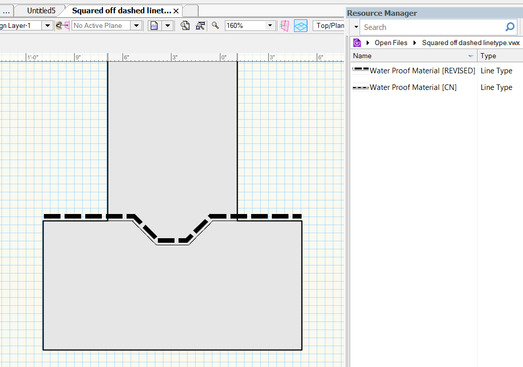
Task: Click the Water Proof Material [REVISED] preview thumbnail
Action: point(361,70)
